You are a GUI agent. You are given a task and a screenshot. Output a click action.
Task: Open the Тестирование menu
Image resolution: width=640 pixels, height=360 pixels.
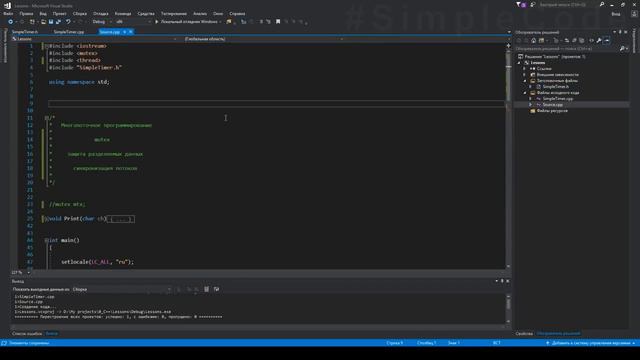(x=174, y=13)
